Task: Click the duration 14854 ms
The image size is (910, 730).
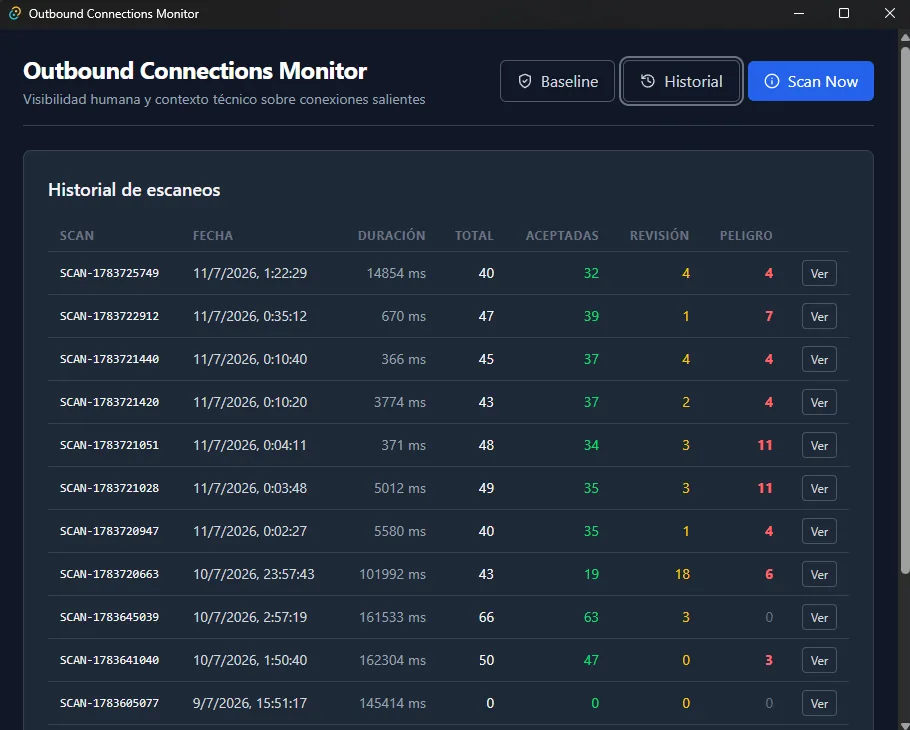Action: tap(396, 273)
